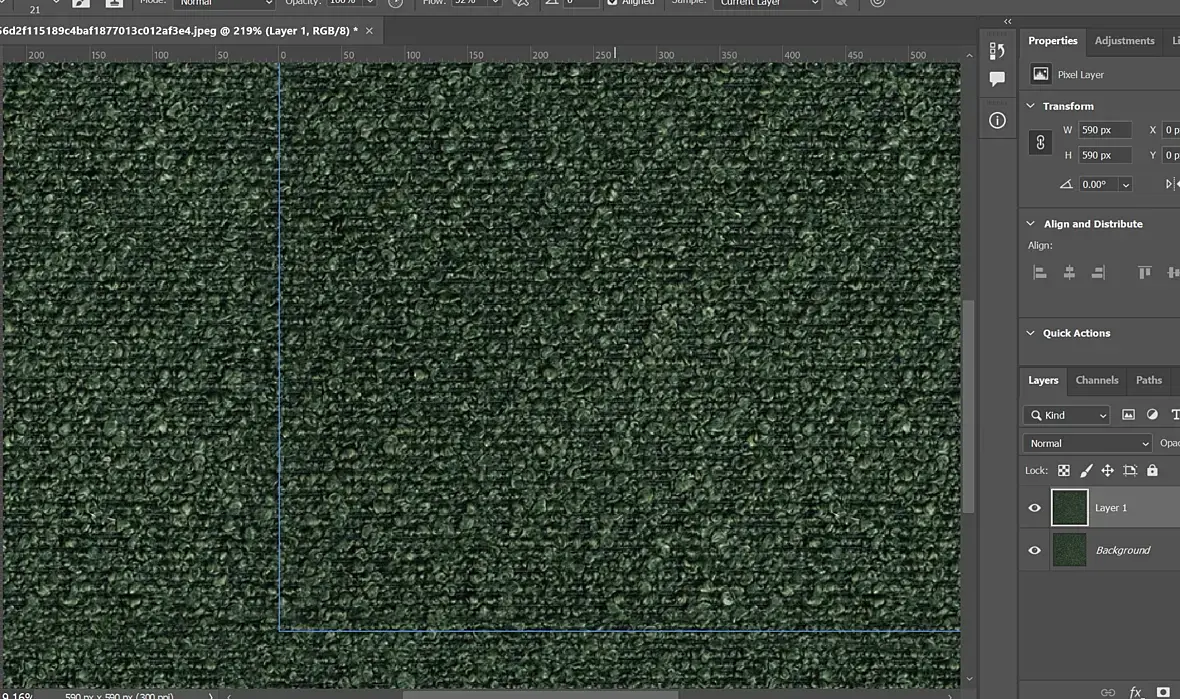
Task: Open the Mode dropdown set to Normal
Action: (x=224, y=3)
